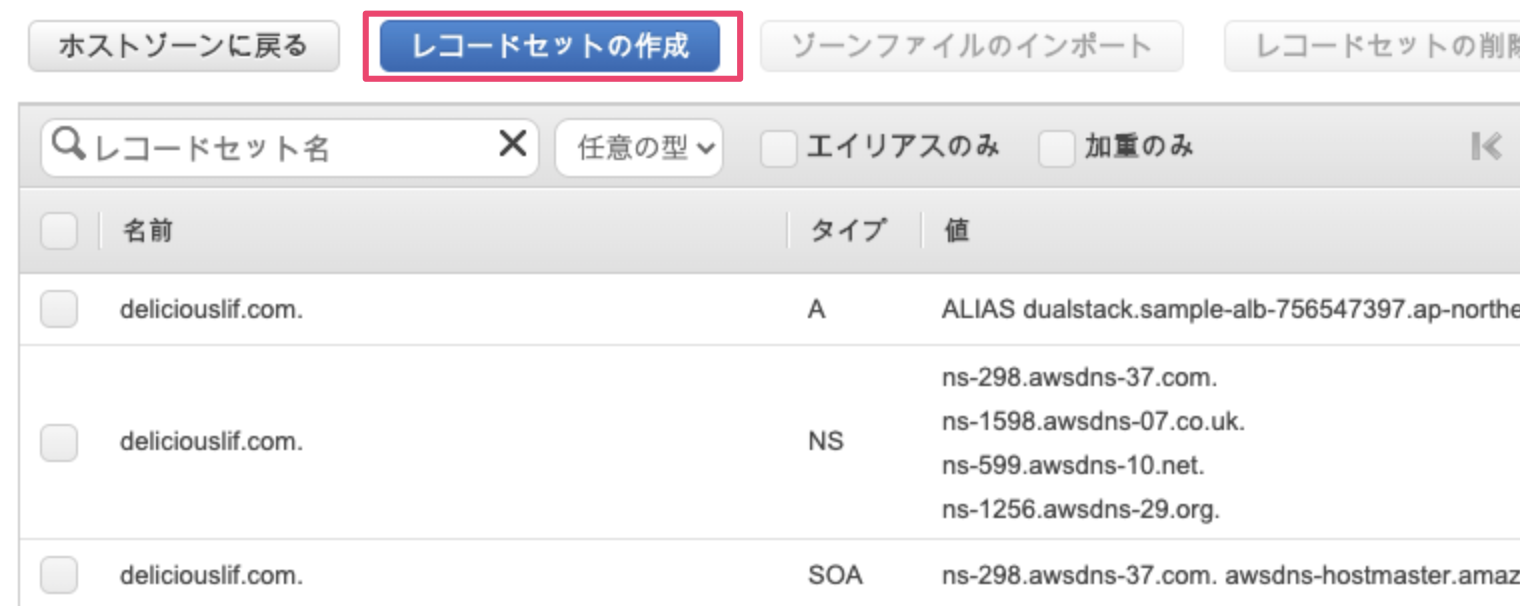This screenshot has height=606, width=1520.
Task: Go to first page arrow icon
Action: pos(1486,147)
